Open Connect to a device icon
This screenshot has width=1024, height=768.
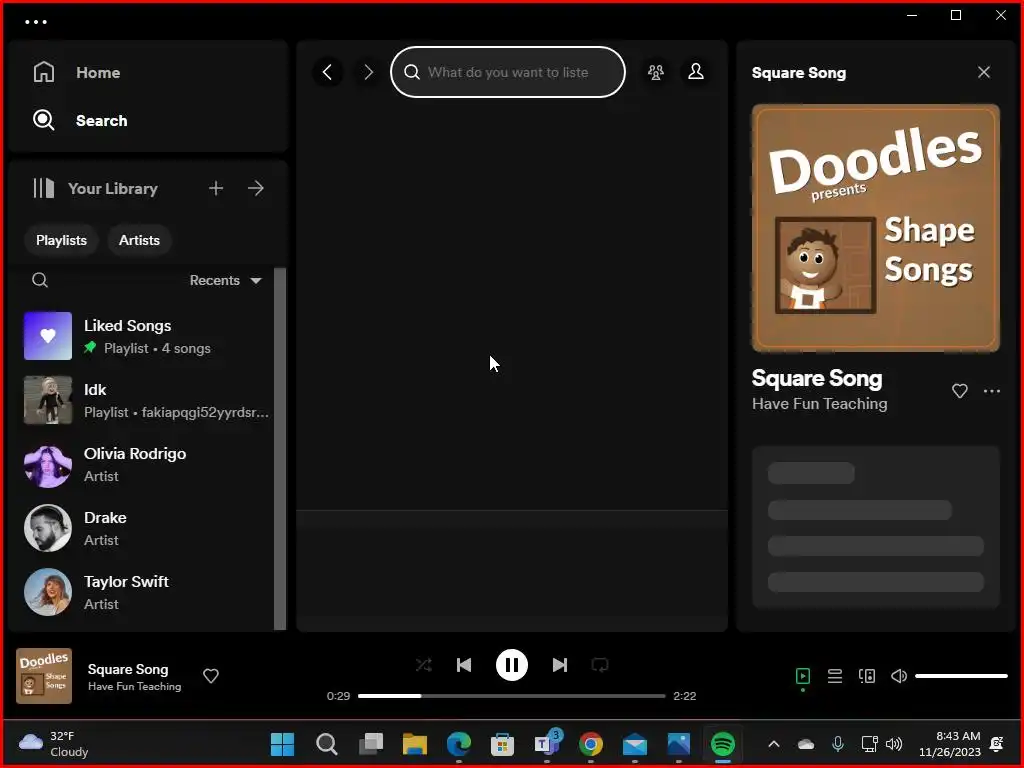[867, 676]
